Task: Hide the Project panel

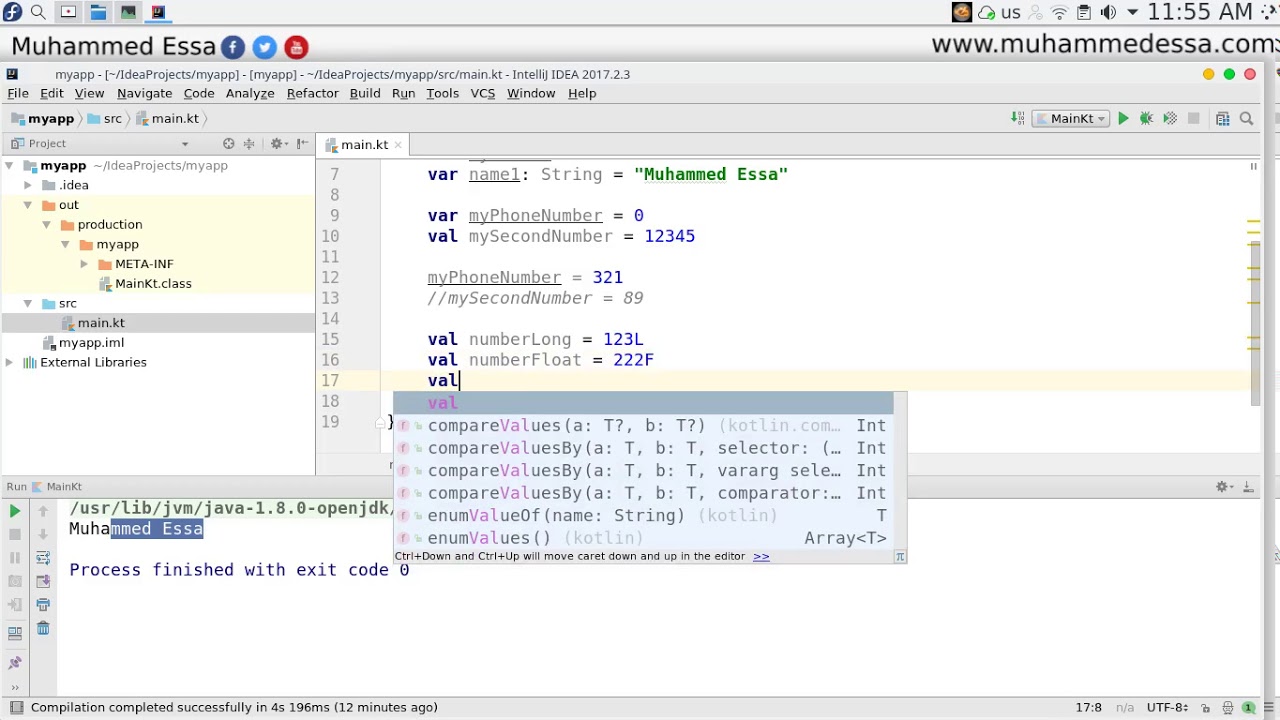Action: pyautogui.click(x=302, y=144)
